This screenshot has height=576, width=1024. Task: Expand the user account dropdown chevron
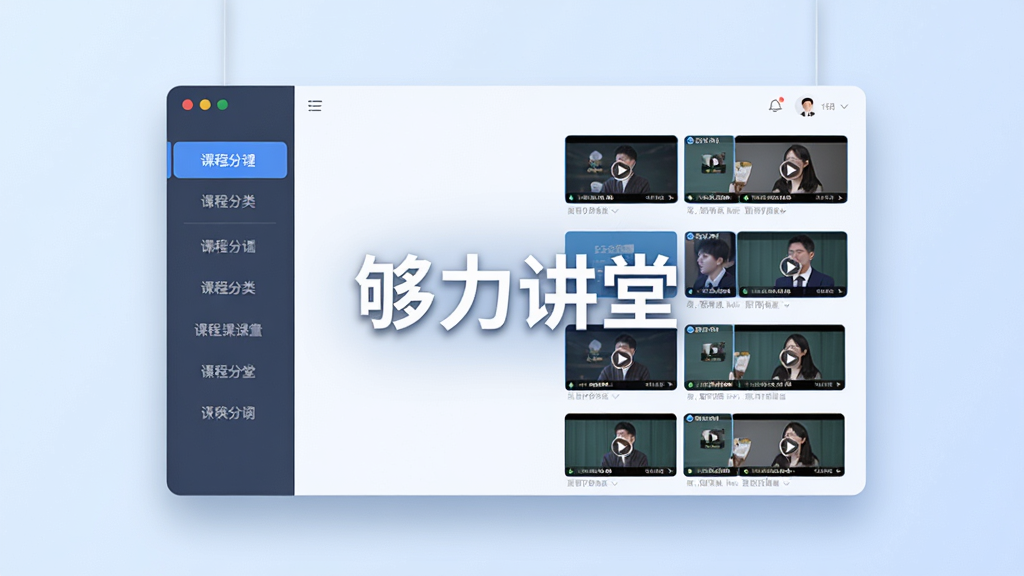coord(844,106)
